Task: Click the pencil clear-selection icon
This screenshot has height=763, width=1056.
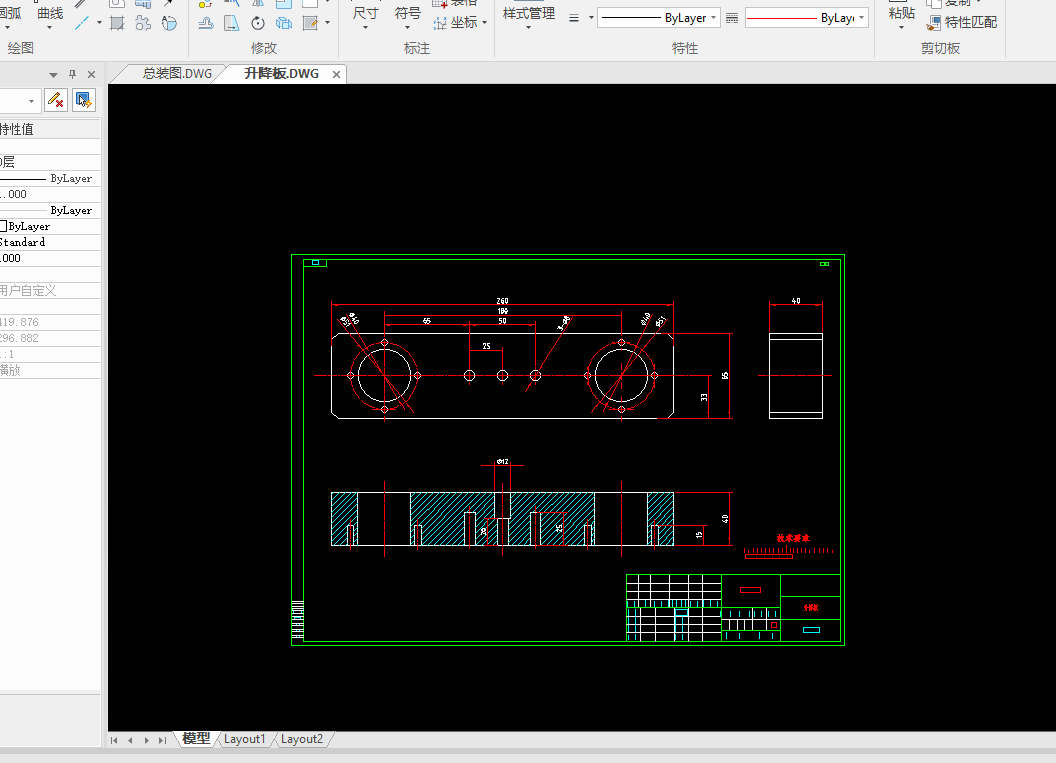Action: click(56, 100)
